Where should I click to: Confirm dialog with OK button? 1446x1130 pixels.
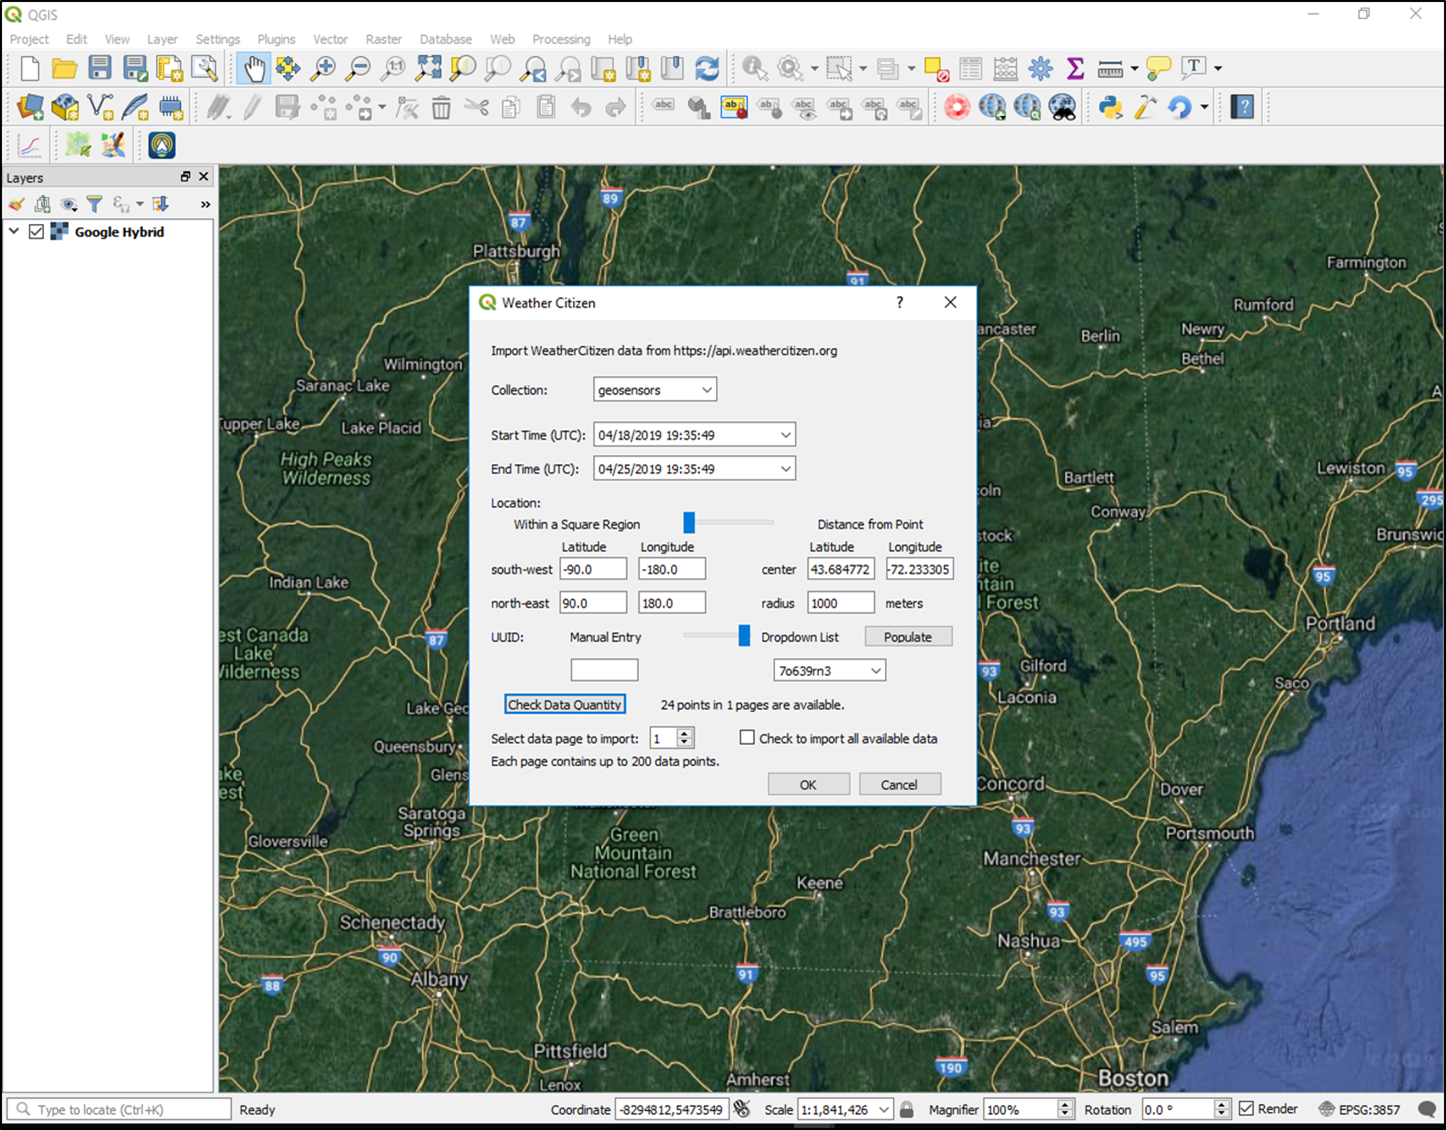tap(808, 785)
